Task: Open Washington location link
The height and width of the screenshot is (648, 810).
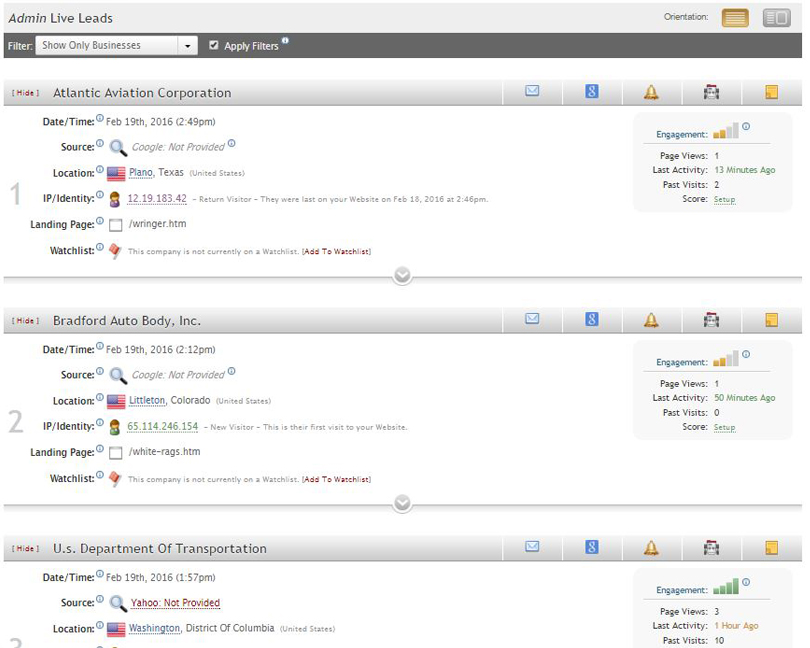Action: click(154, 628)
